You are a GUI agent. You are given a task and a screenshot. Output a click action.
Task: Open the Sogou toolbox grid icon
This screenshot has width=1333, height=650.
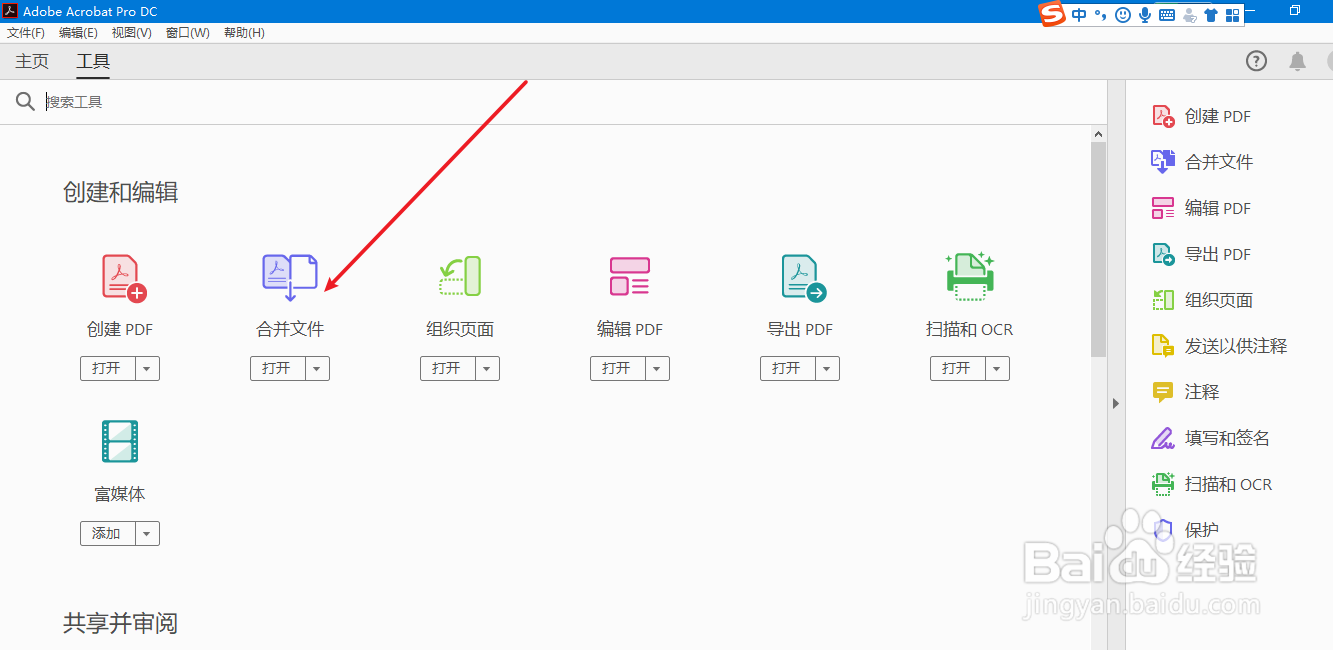(x=1233, y=15)
